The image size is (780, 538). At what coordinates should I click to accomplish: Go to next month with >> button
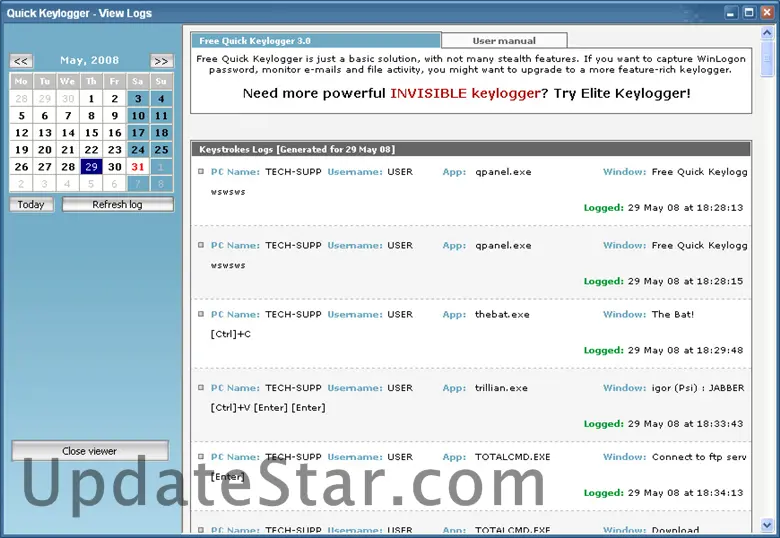click(161, 61)
